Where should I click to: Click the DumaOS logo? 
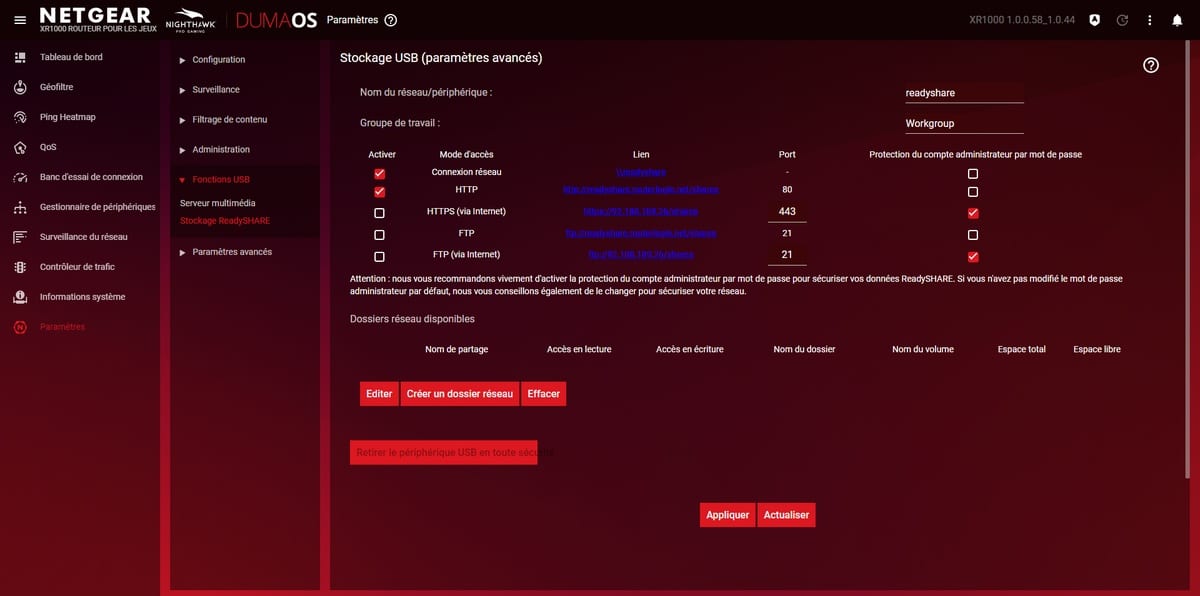click(277, 20)
